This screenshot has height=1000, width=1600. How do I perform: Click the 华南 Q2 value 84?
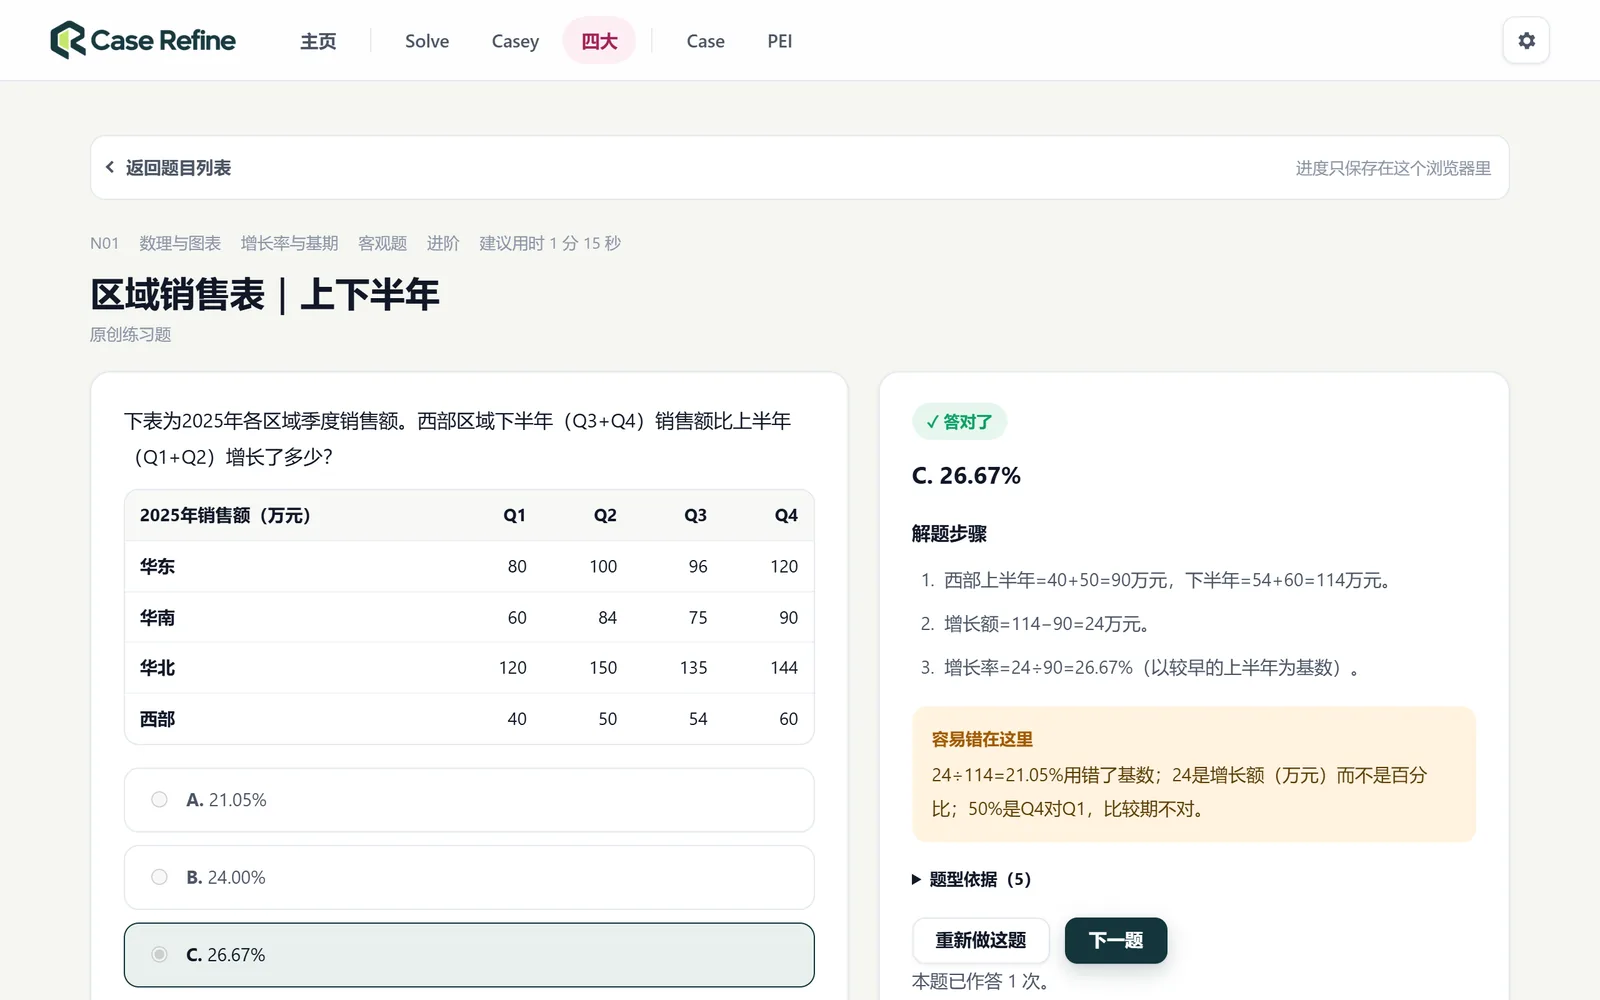click(x=607, y=618)
